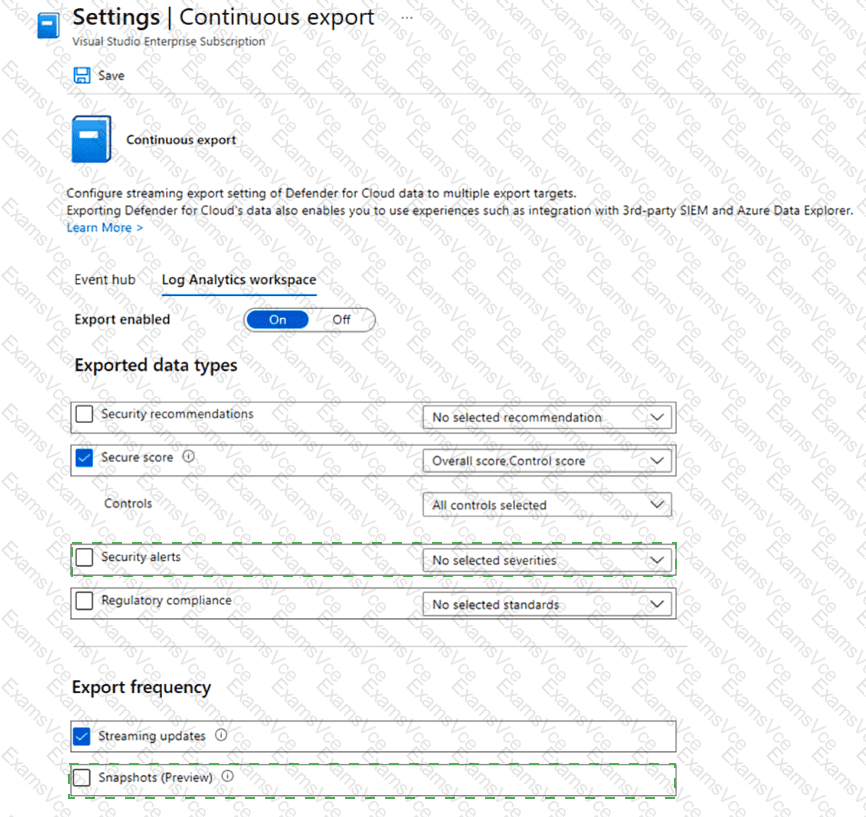The height and width of the screenshot is (817, 866).
Task: Expand the No selected recommendation dropdown
Action: (546, 417)
